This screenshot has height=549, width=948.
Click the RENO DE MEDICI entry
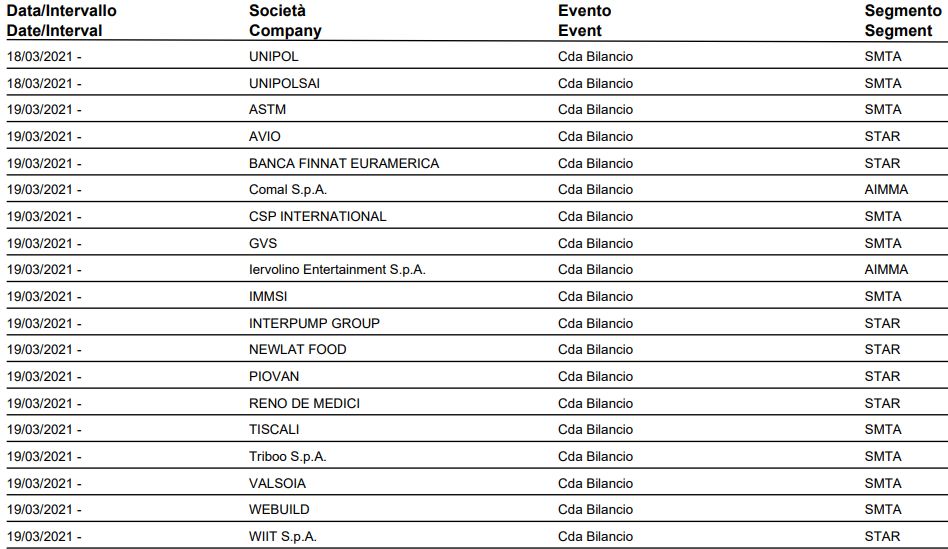[304, 403]
